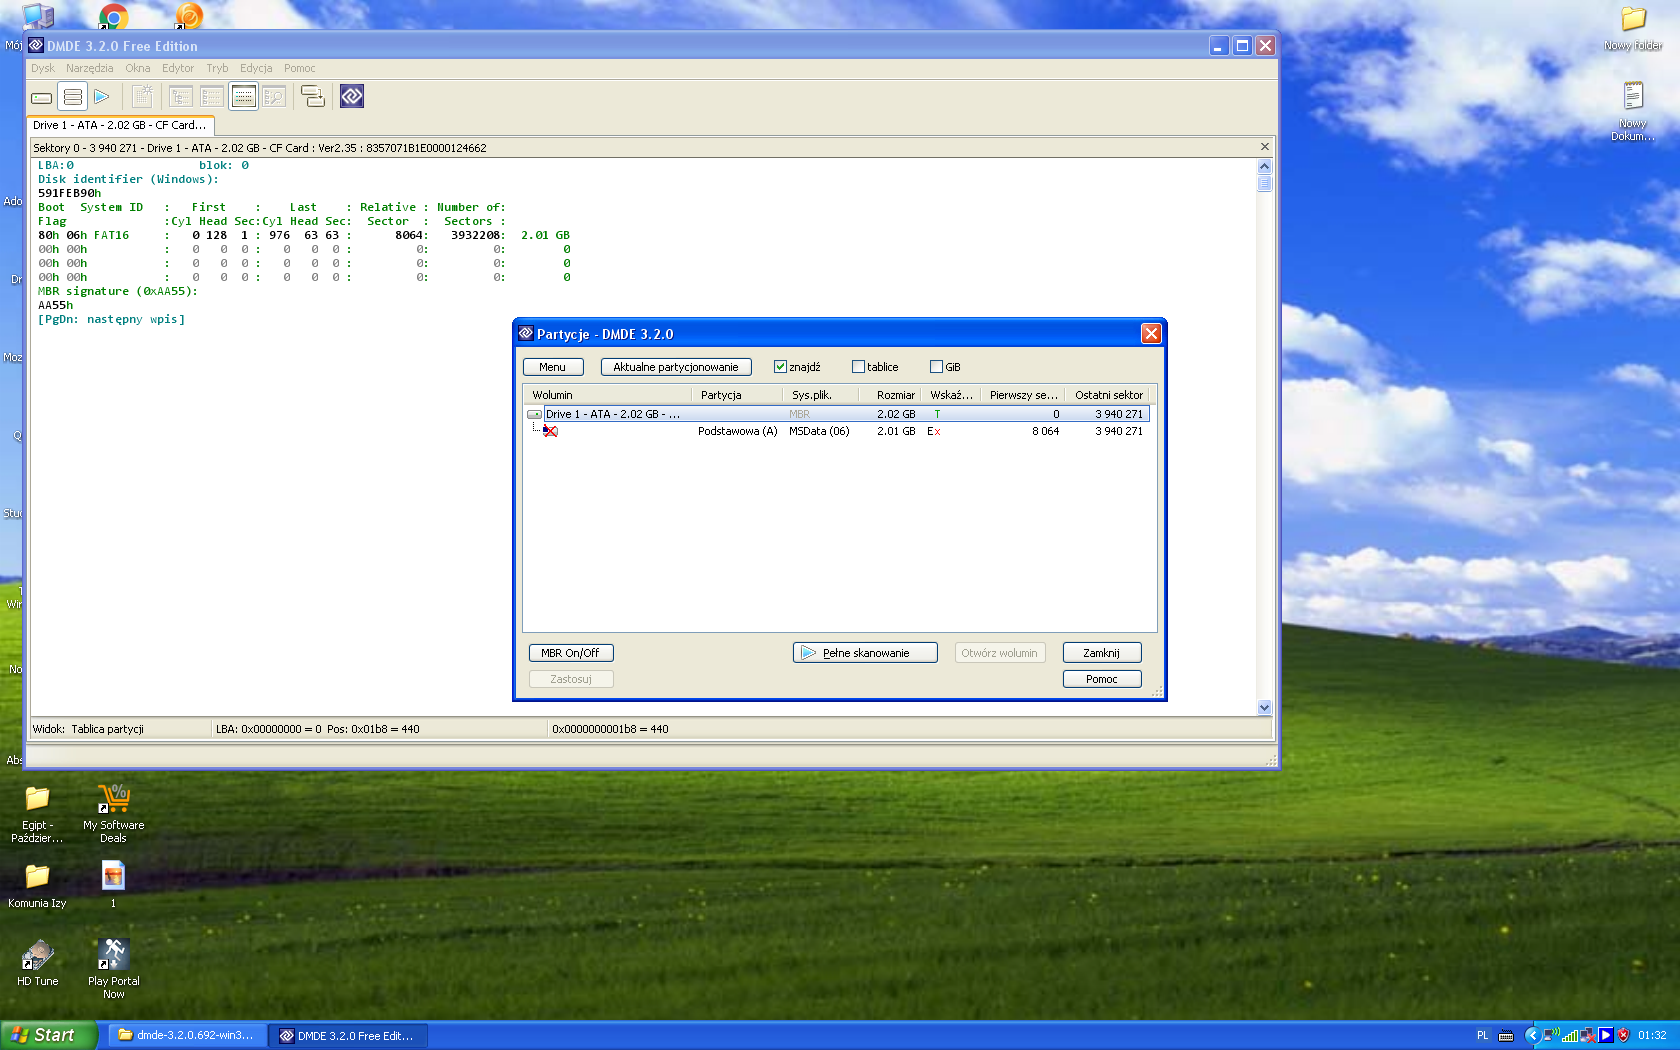Image resolution: width=1680 pixels, height=1050 pixels.
Task: Click the Pomoc button in the dialog
Action: [x=1101, y=679]
